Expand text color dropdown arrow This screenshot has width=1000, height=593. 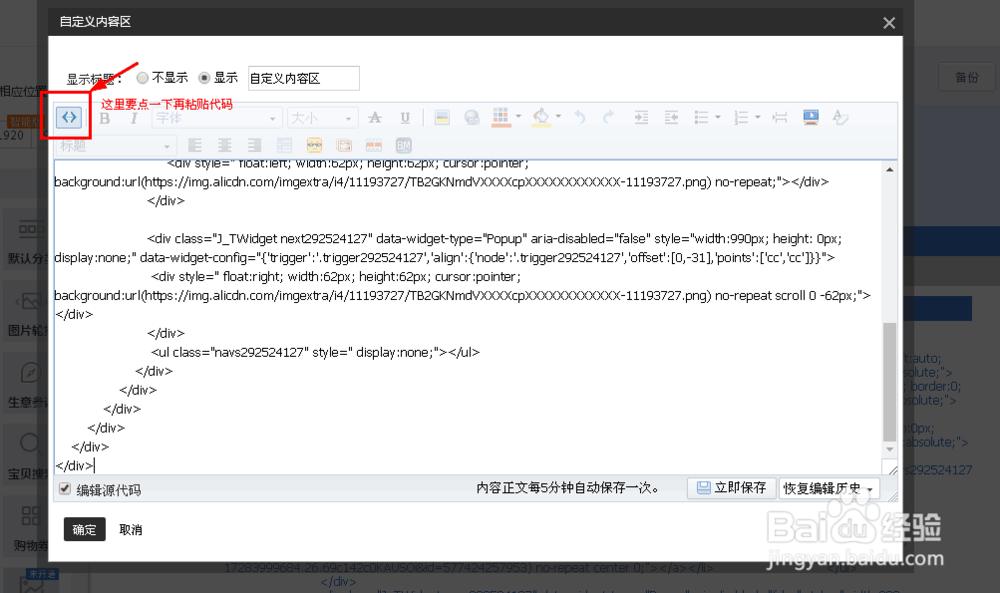click(518, 117)
